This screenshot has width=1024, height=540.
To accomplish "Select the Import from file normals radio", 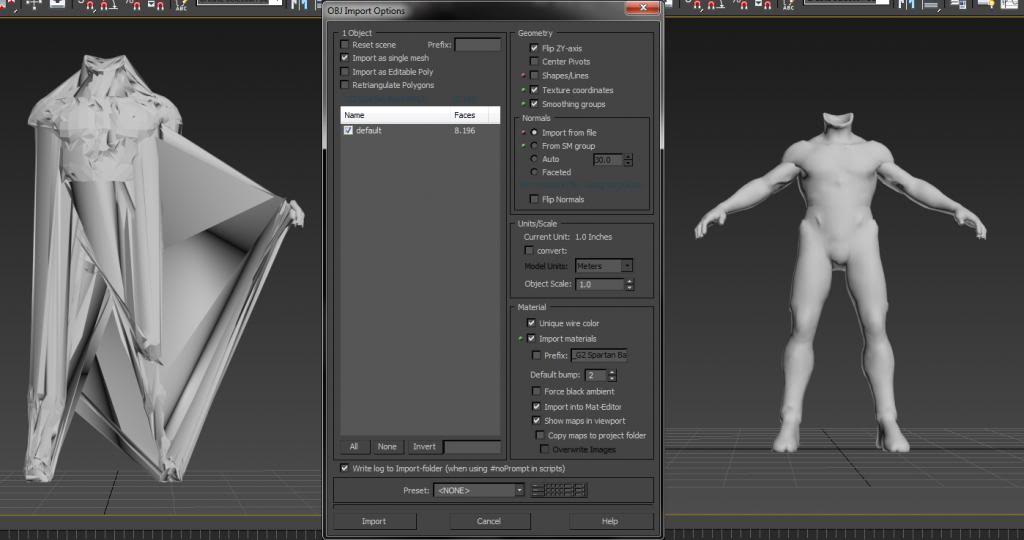I will click(x=534, y=132).
